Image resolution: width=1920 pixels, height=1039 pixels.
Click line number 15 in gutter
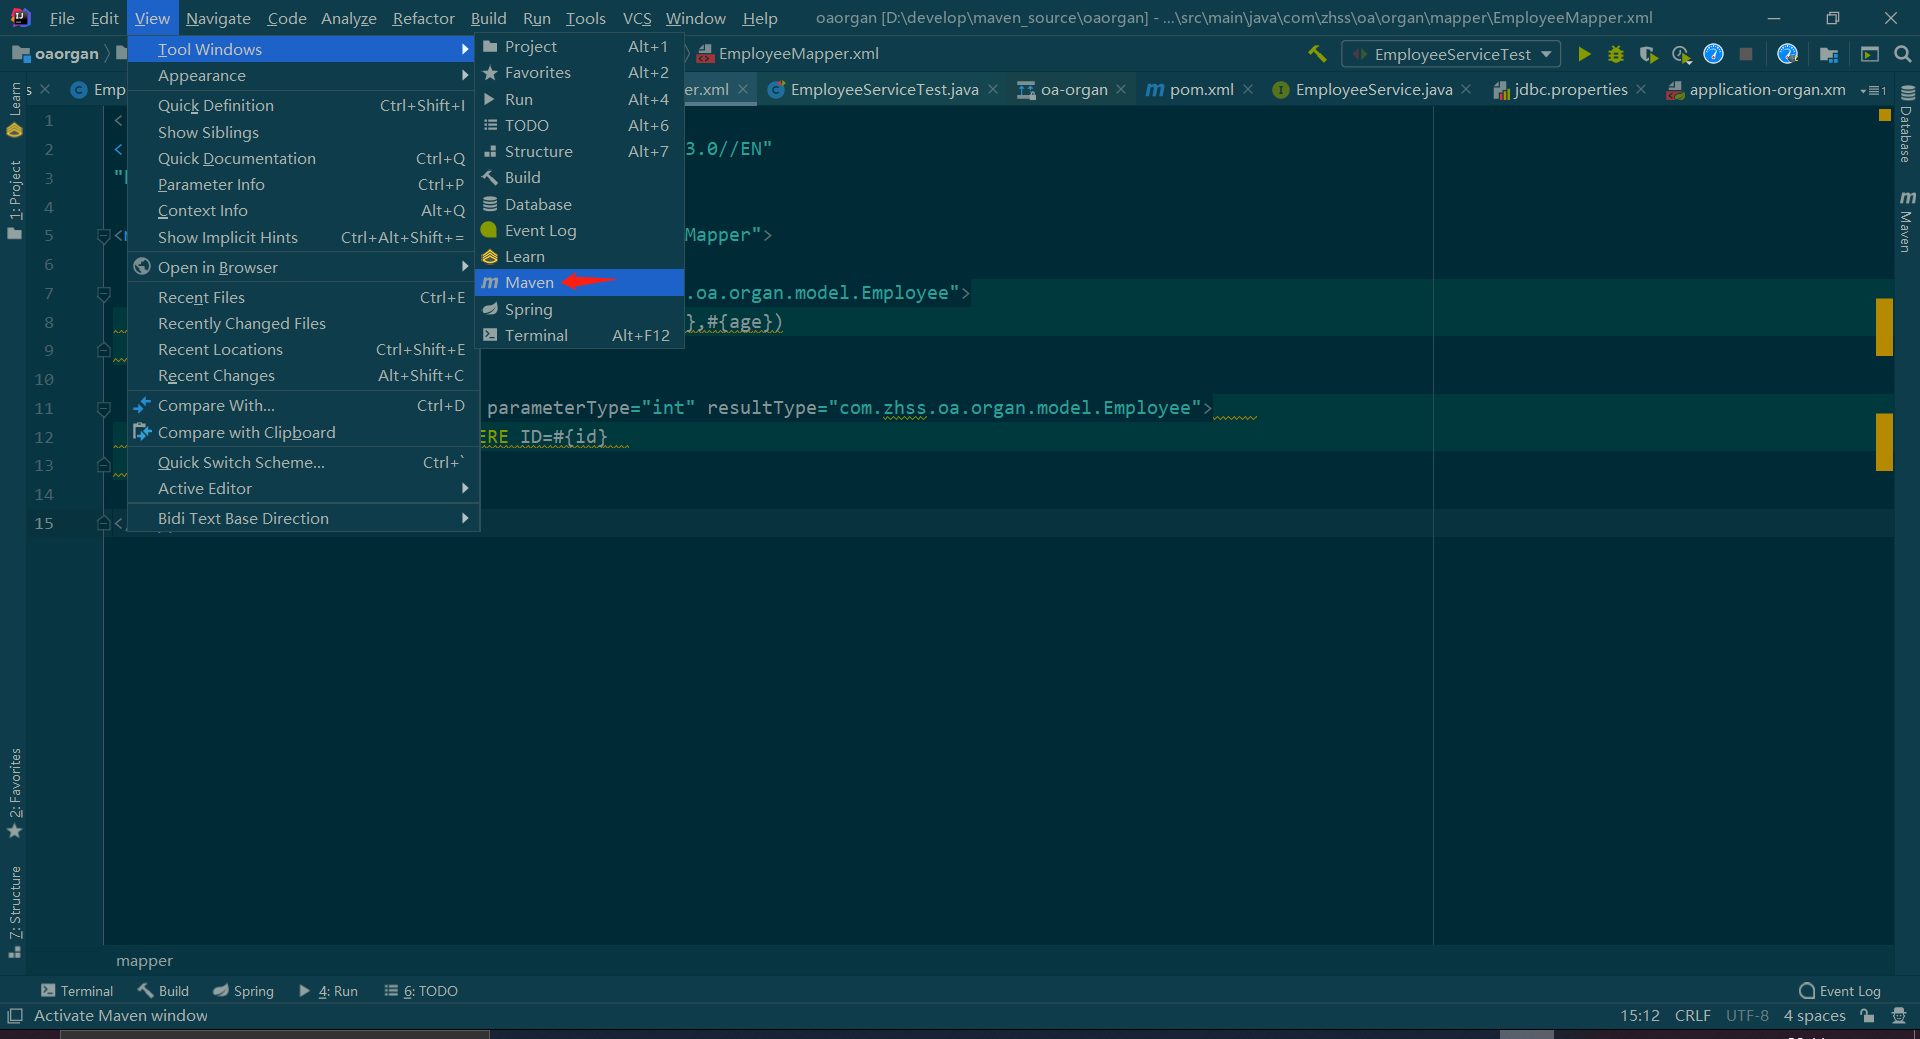pos(44,523)
